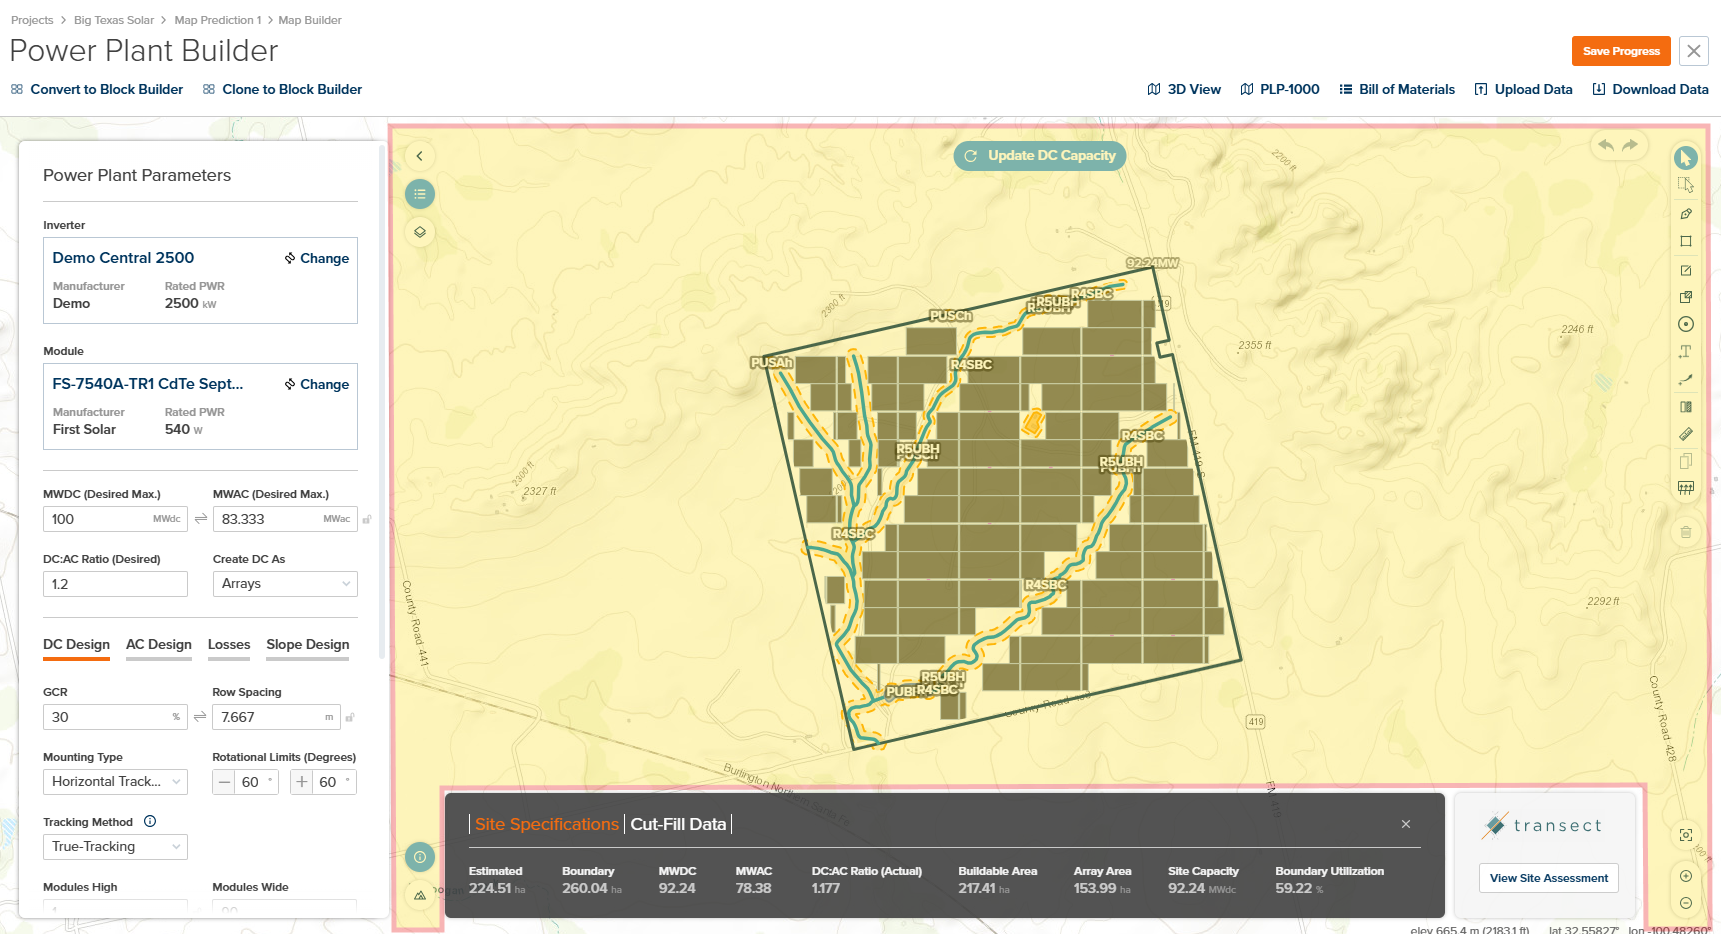The height and width of the screenshot is (934, 1721).
Task: Open the Create DC As dropdown
Action: click(x=285, y=584)
